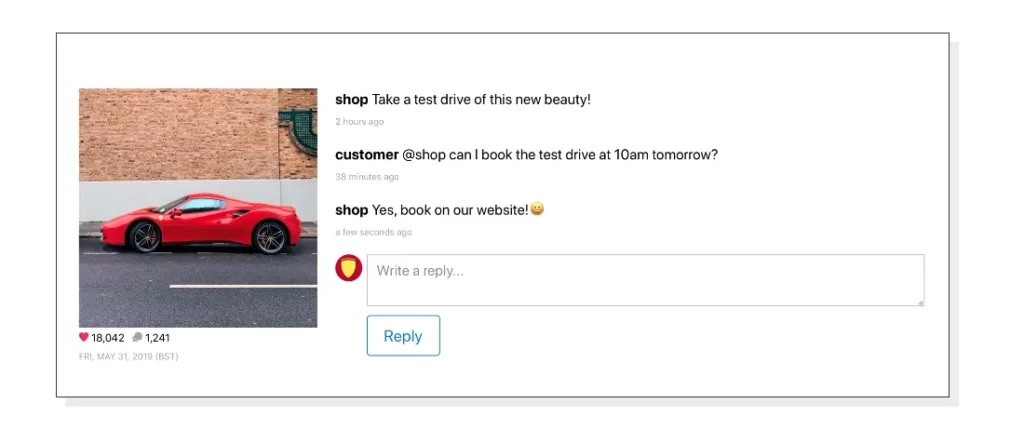1024x444 pixels.
Task: Click the 'Take a test drive of this new beauty!' caption
Action: pyautogui.click(x=481, y=100)
